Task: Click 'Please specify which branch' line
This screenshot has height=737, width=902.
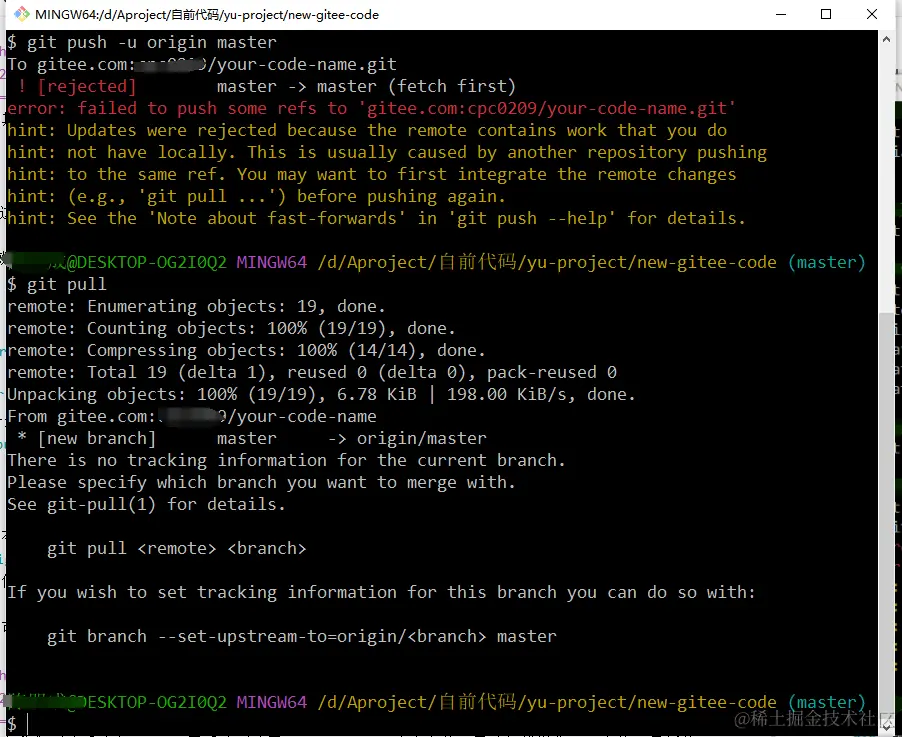Action: click(x=261, y=482)
